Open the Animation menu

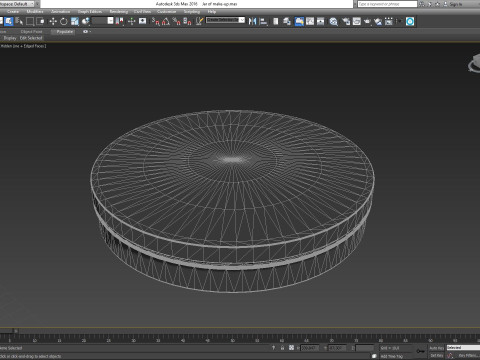click(x=61, y=12)
